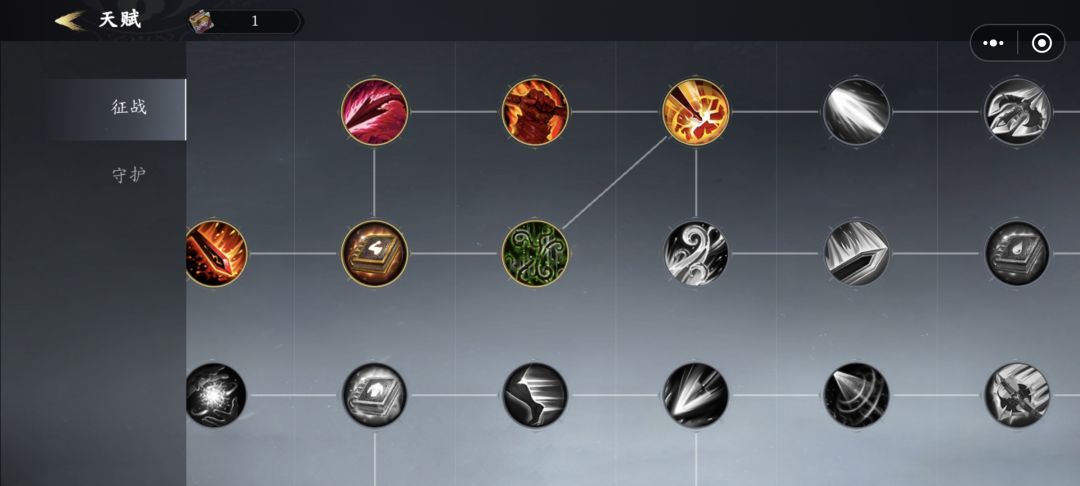This screenshot has width=1080, height=486.
Task: Go back using the golden arrow
Action: click(x=70, y=21)
